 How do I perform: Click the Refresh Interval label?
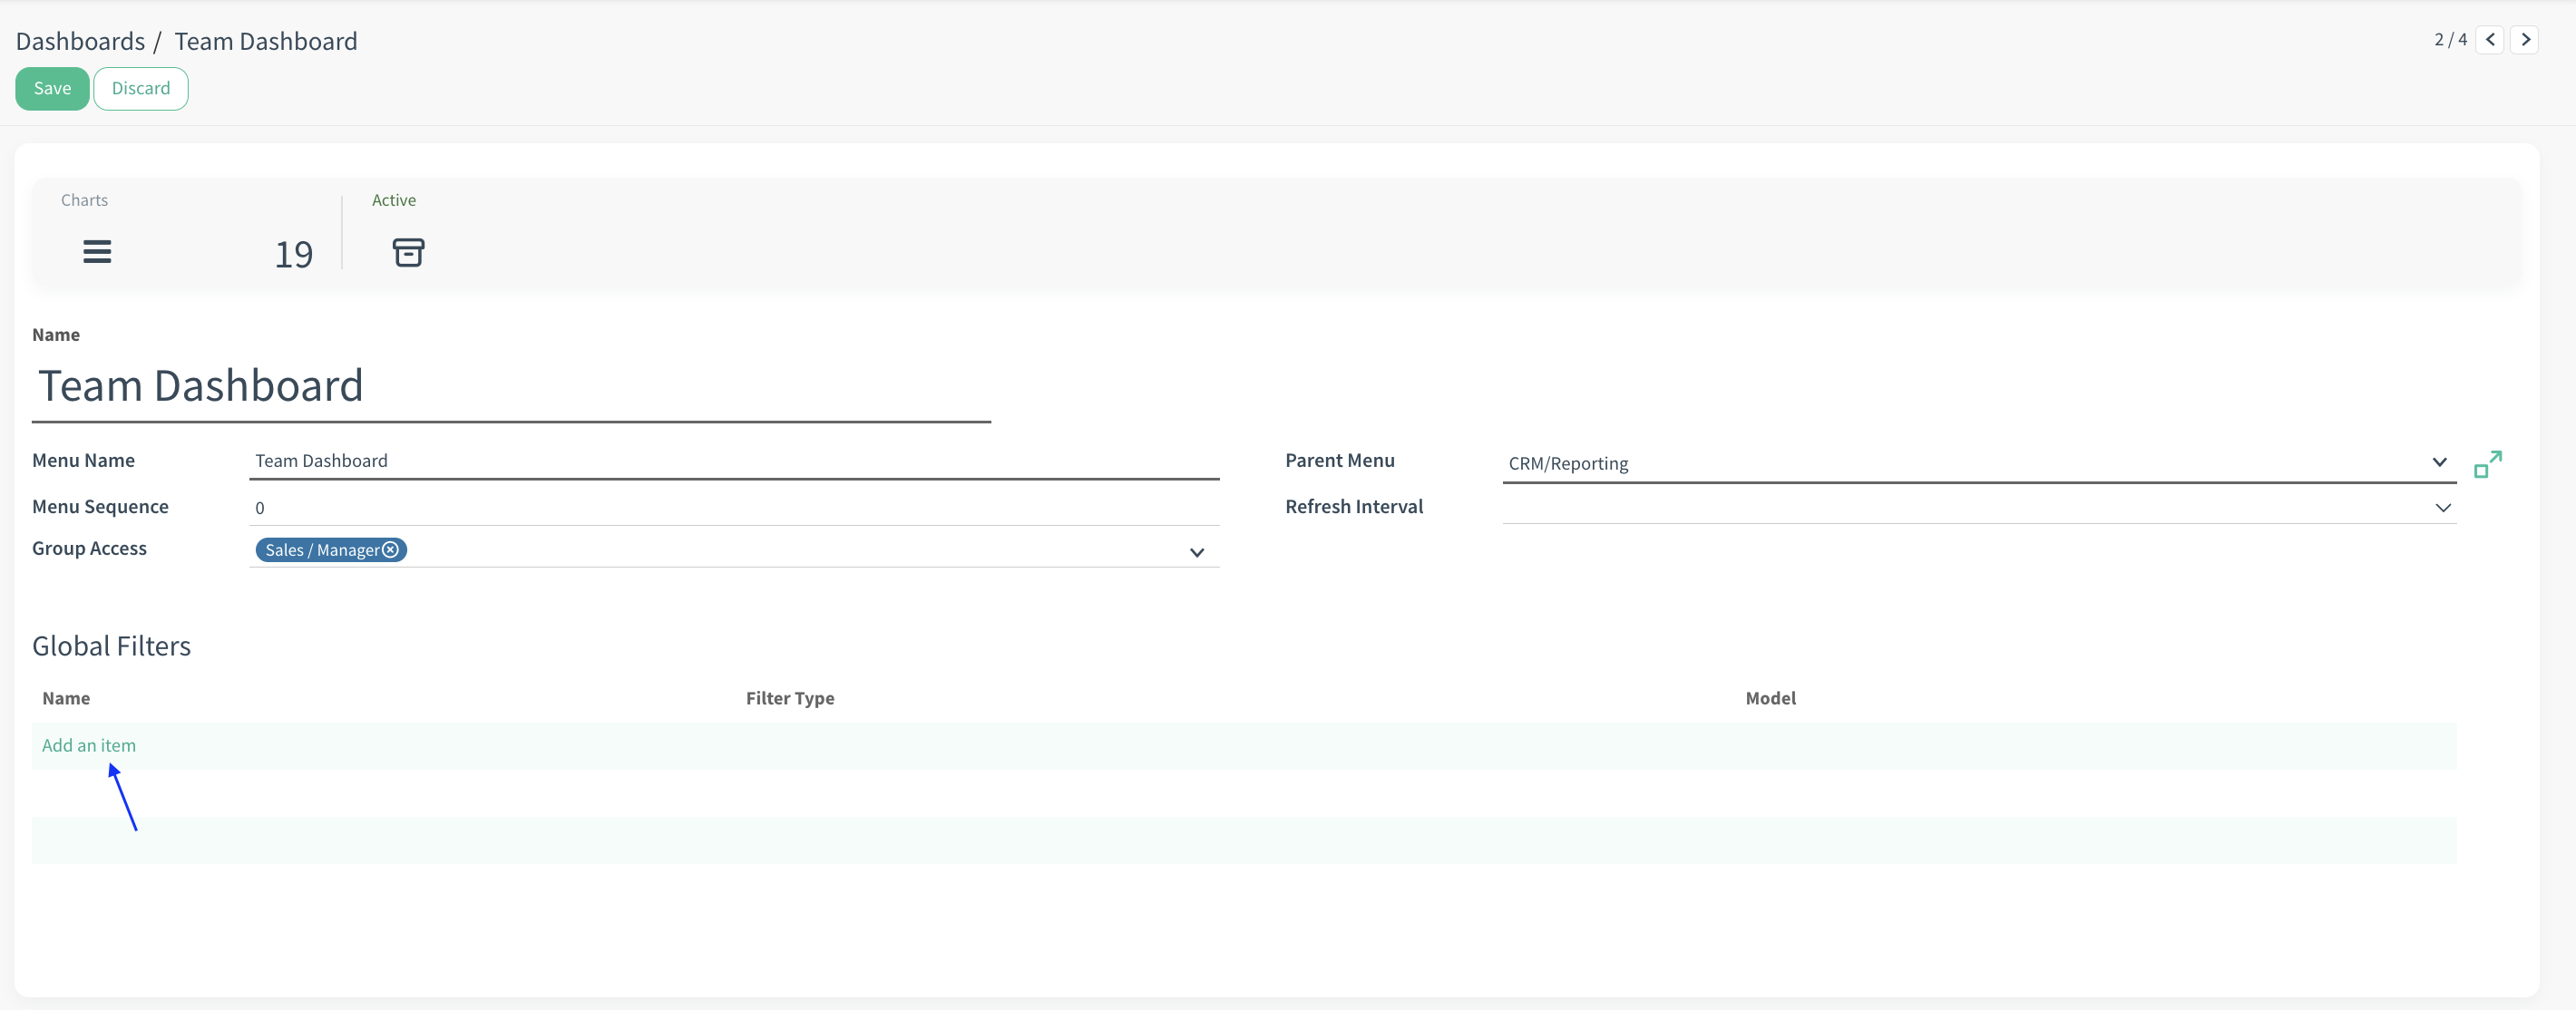[x=1354, y=507]
